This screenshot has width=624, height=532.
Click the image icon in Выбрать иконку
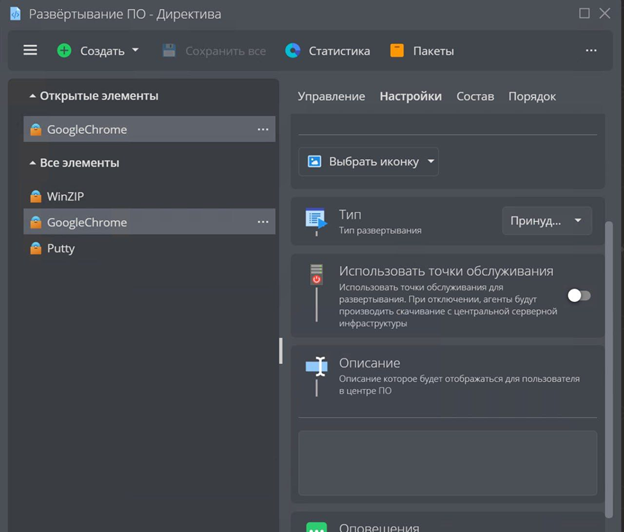pyautogui.click(x=314, y=162)
